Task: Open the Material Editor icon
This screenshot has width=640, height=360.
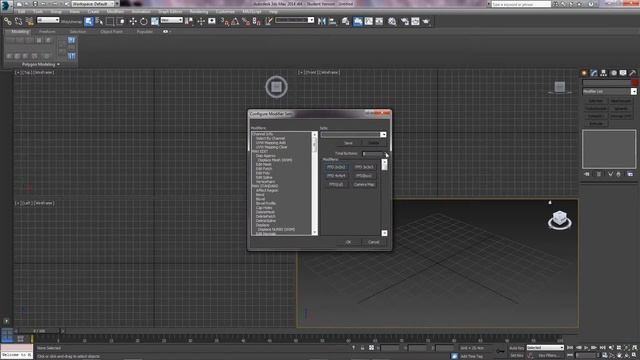Action: [392, 21]
